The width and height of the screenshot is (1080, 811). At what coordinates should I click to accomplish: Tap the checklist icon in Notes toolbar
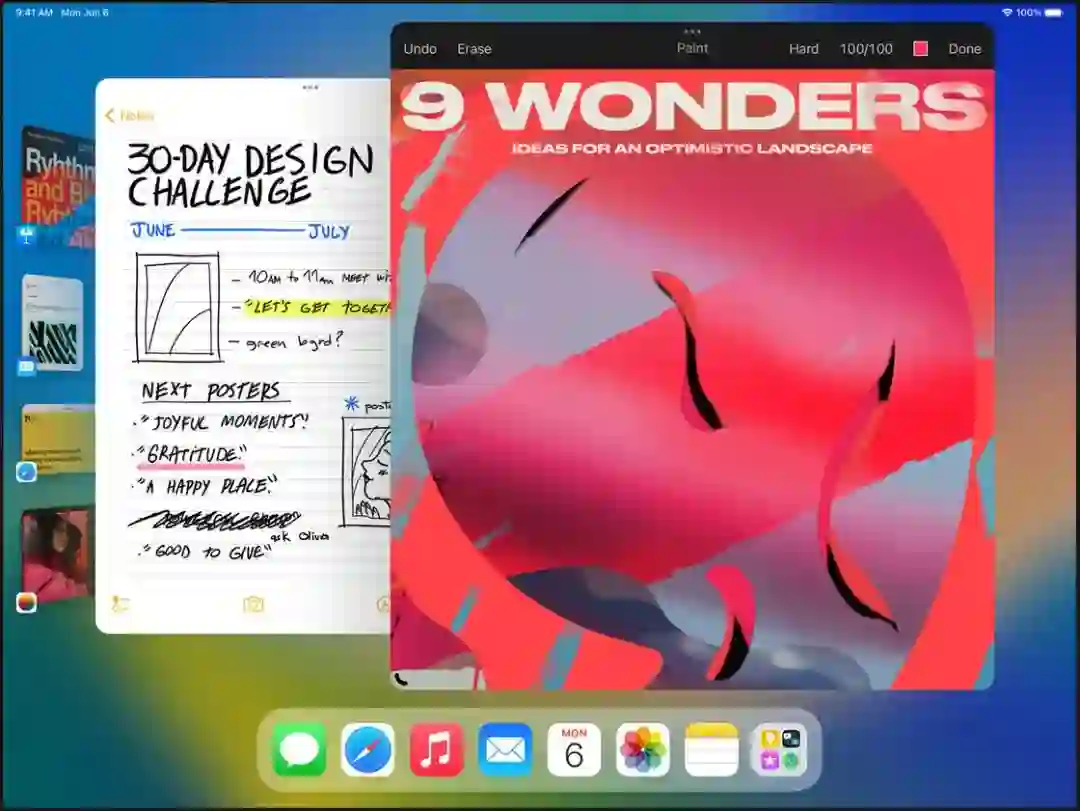121,604
